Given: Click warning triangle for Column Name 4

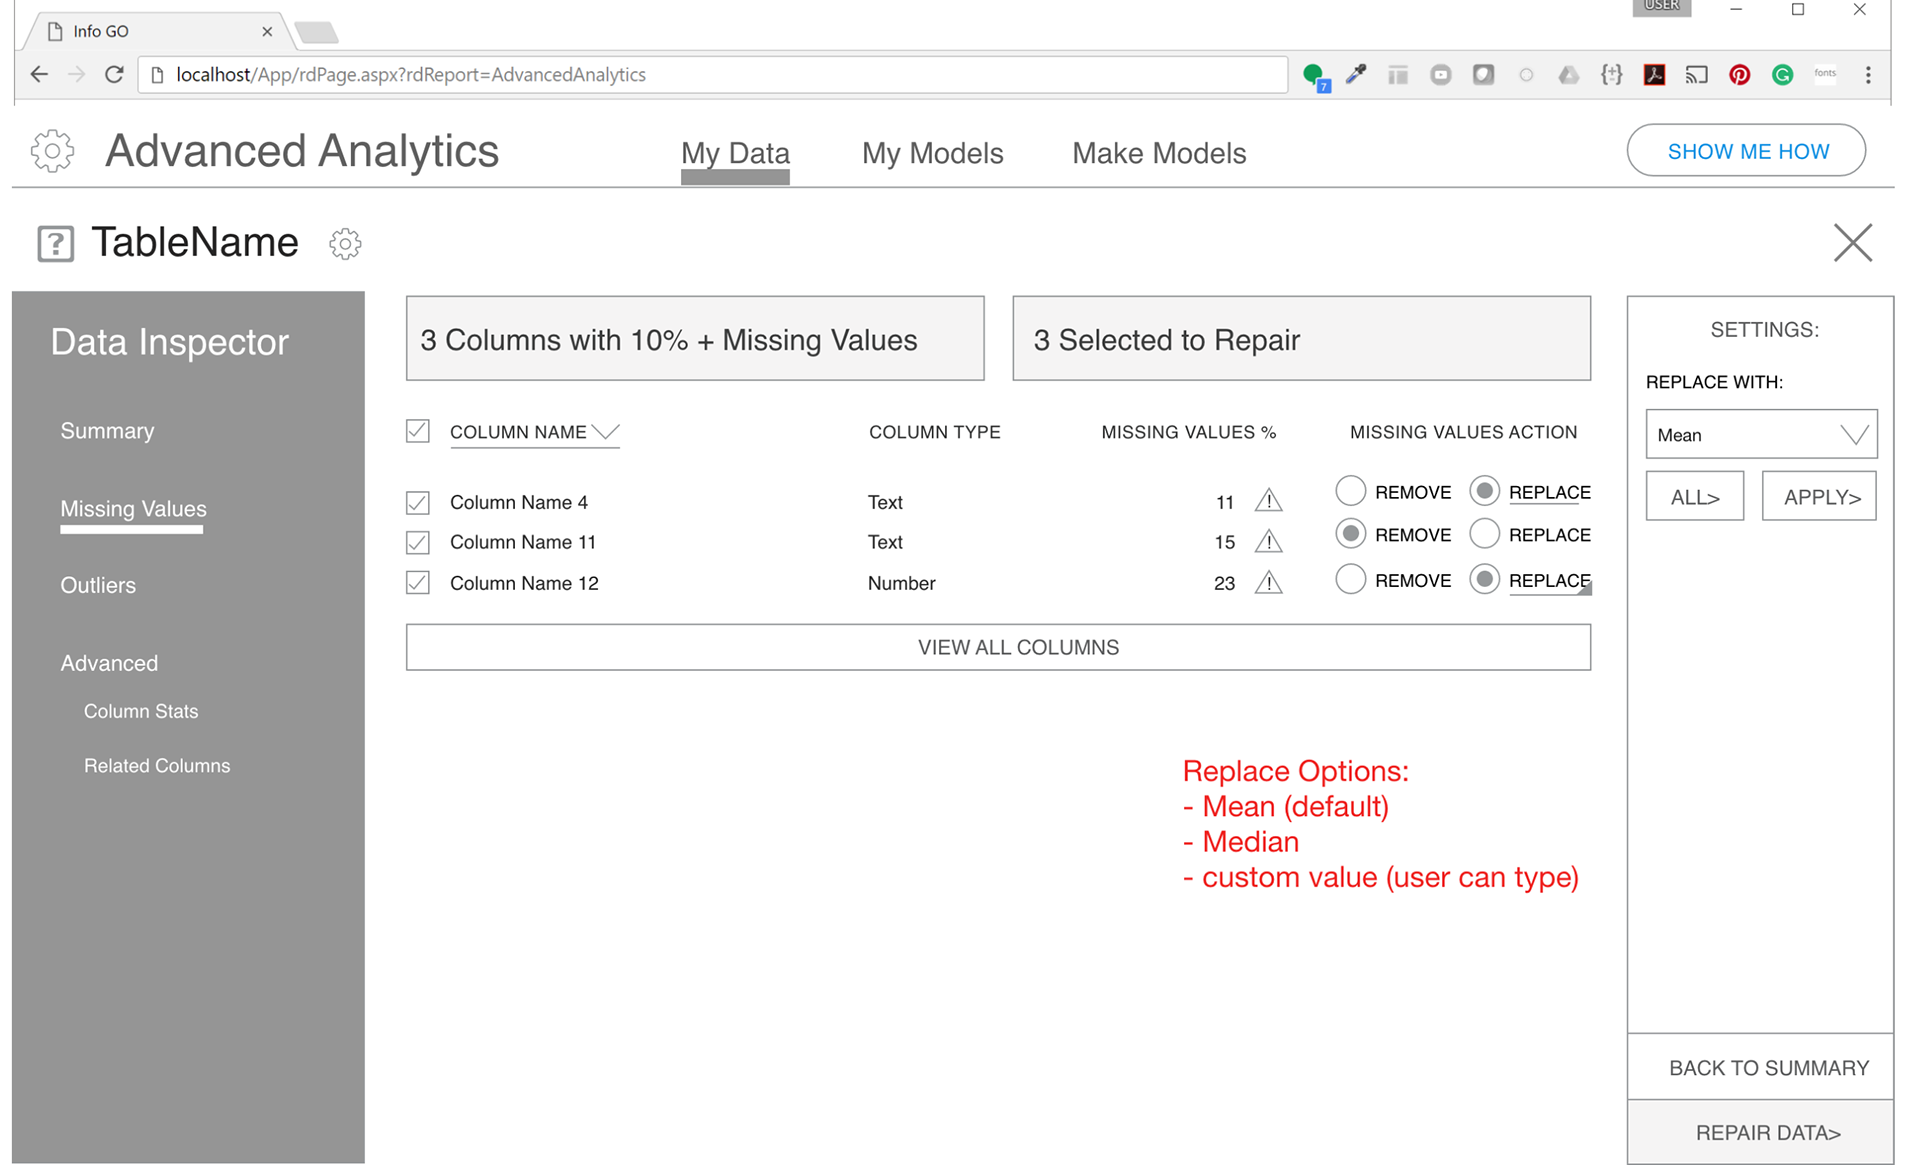Looking at the screenshot, I should click(x=1268, y=500).
